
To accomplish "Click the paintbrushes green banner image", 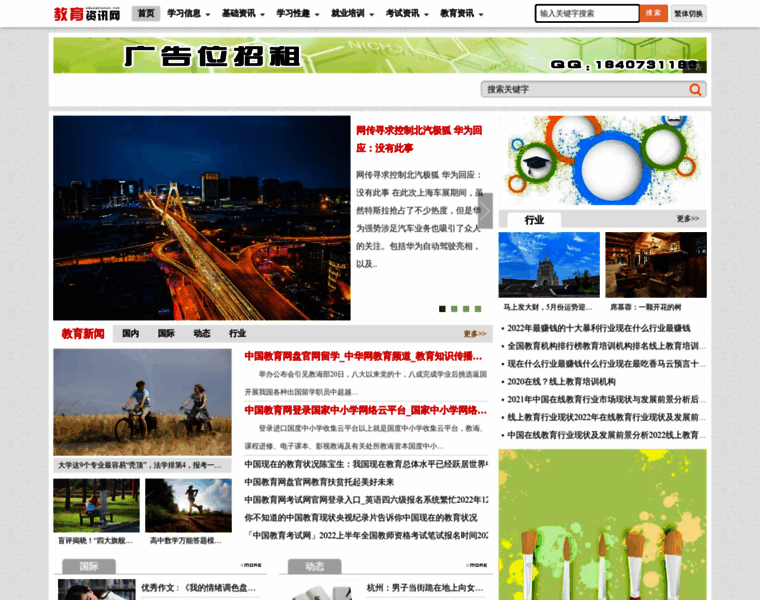I will click(x=602, y=525).
